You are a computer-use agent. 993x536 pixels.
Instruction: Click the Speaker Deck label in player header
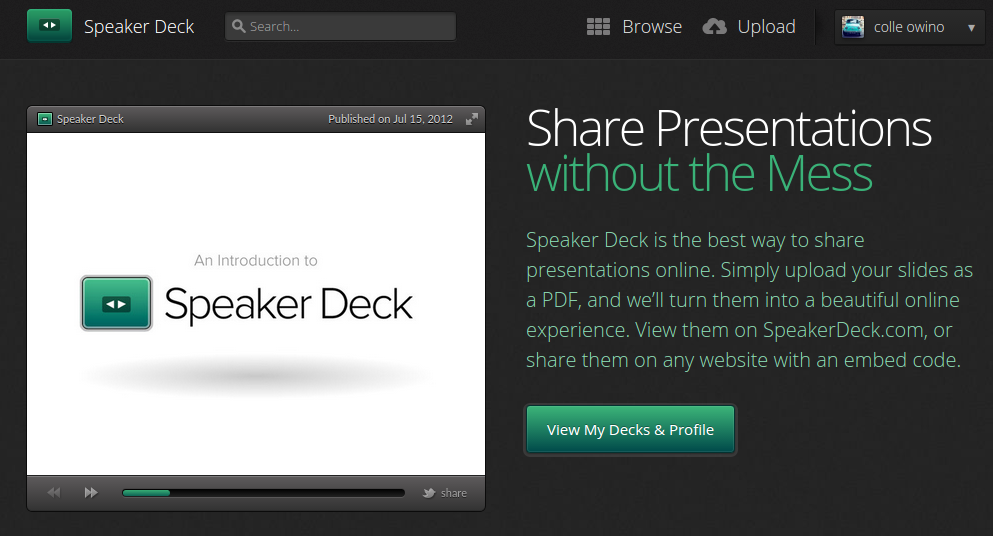tap(90, 119)
